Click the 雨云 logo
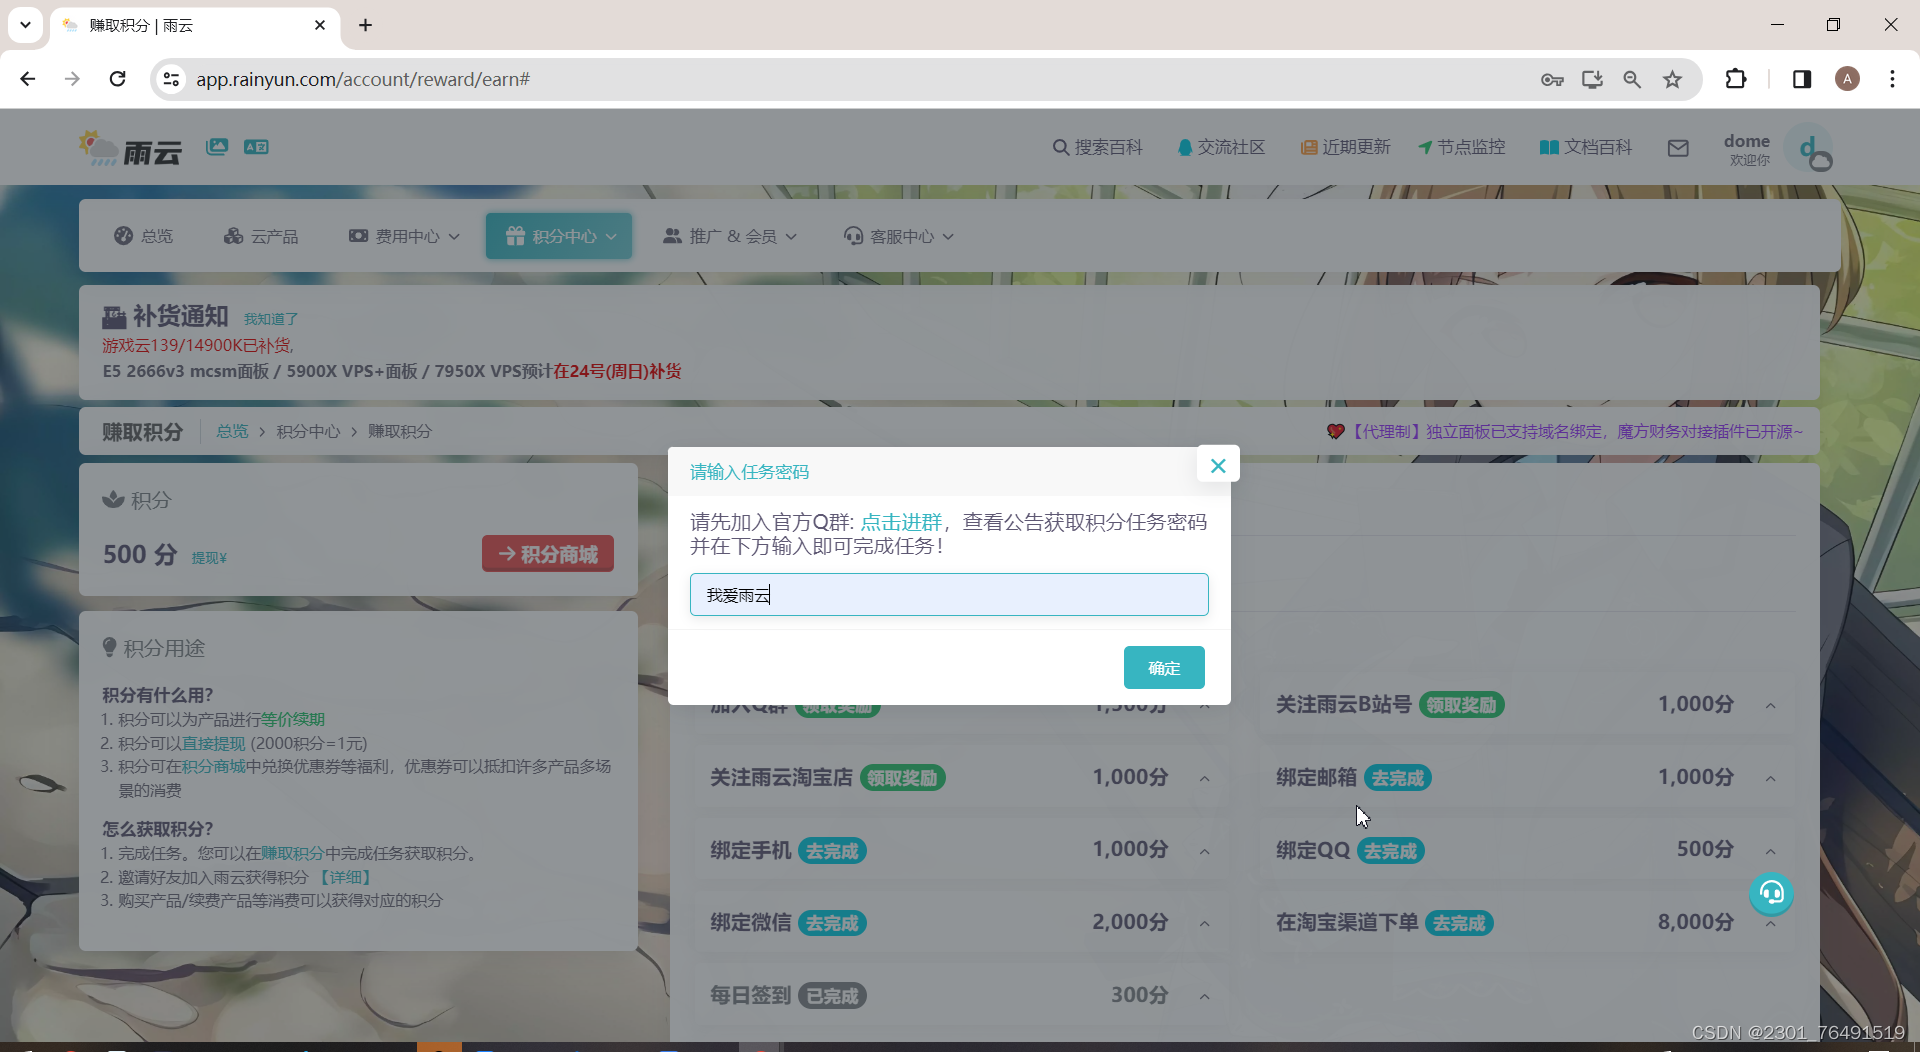Image resolution: width=1921 pixels, height=1052 pixels. (x=130, y=148)
